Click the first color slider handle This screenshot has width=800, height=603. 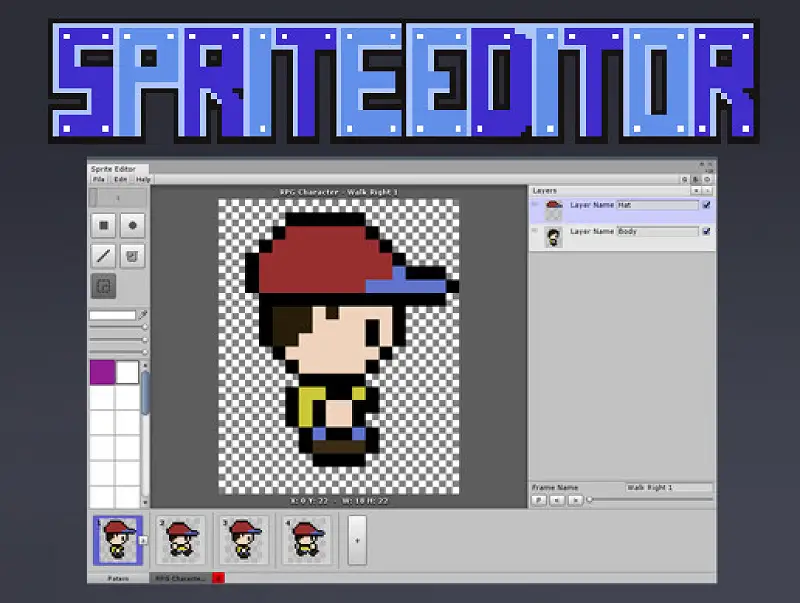145,327
